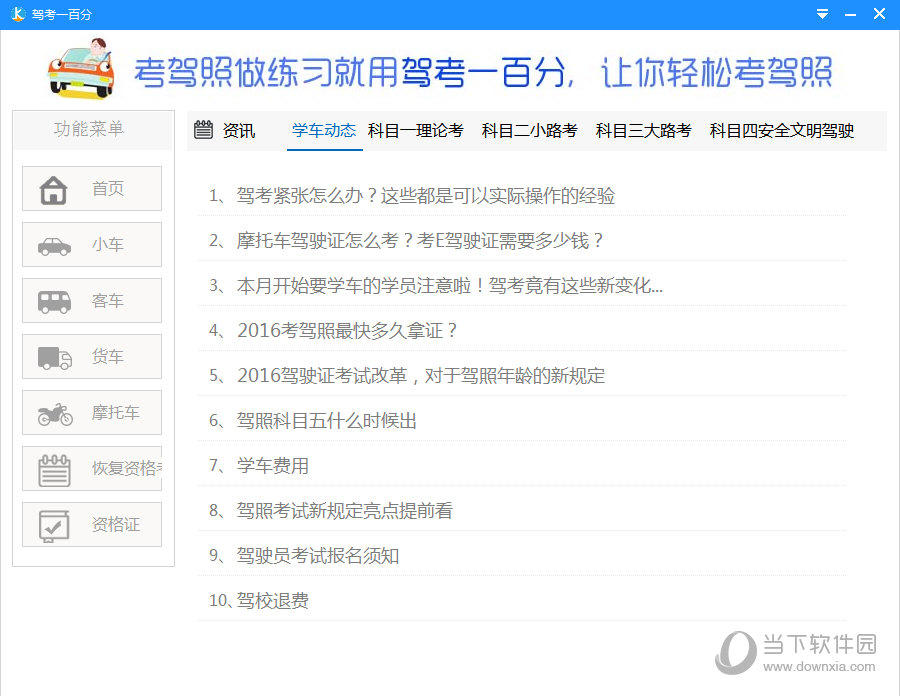Click the 摩托车 menu label
The height and width of the screenshot is (696, 900).
click(x=115, y=413)
